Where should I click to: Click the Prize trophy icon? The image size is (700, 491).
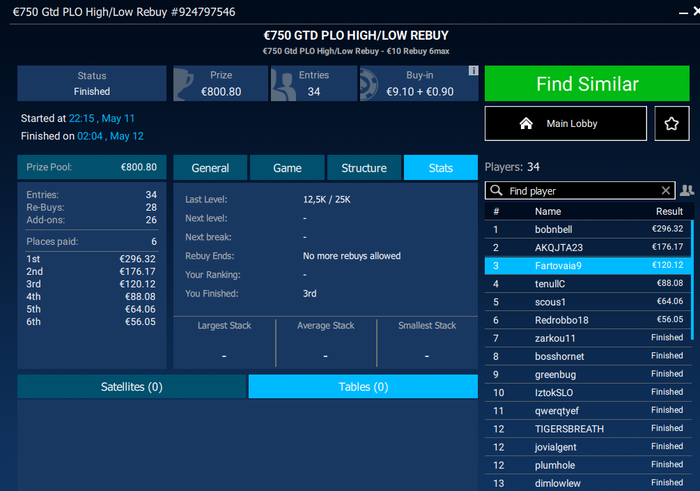tap(183, 83)
